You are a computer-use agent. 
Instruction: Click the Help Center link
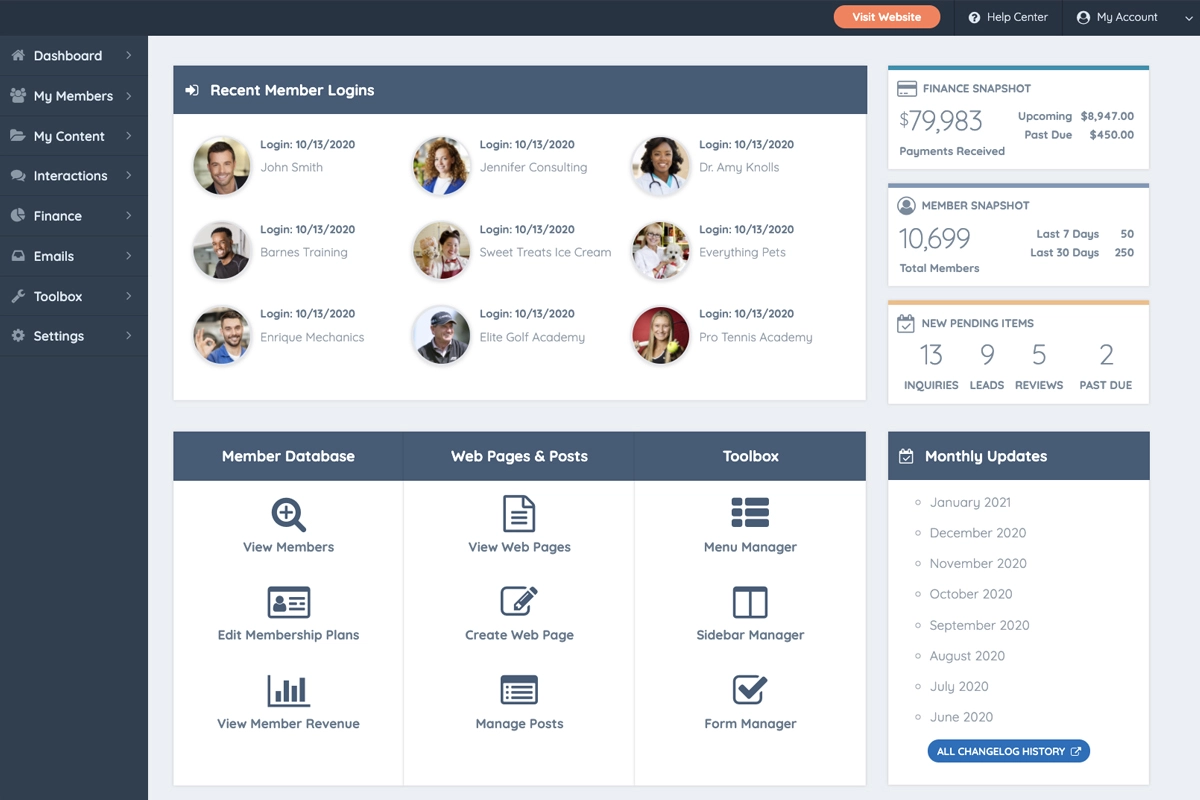1008,17
